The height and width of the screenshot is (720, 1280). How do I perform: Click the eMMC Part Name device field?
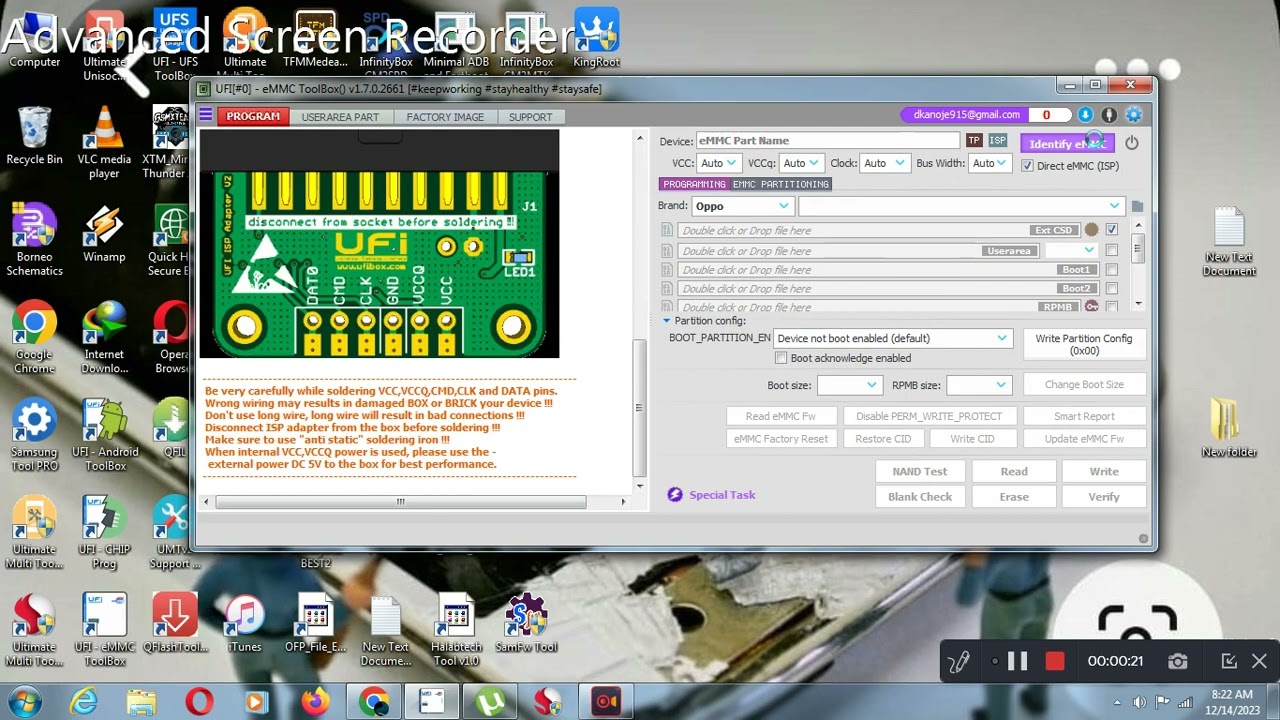point(827,141)
